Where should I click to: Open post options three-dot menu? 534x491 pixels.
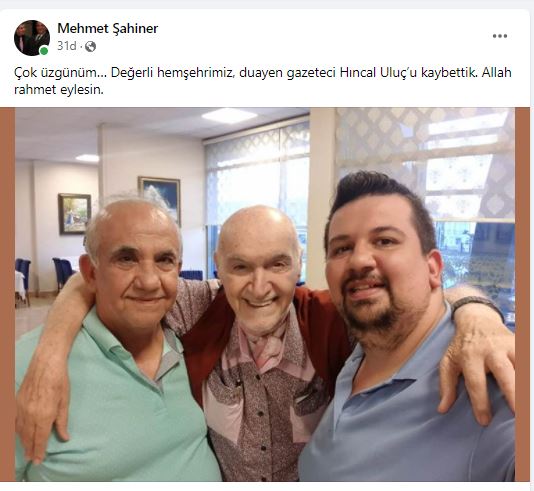(x=500, y=36)
